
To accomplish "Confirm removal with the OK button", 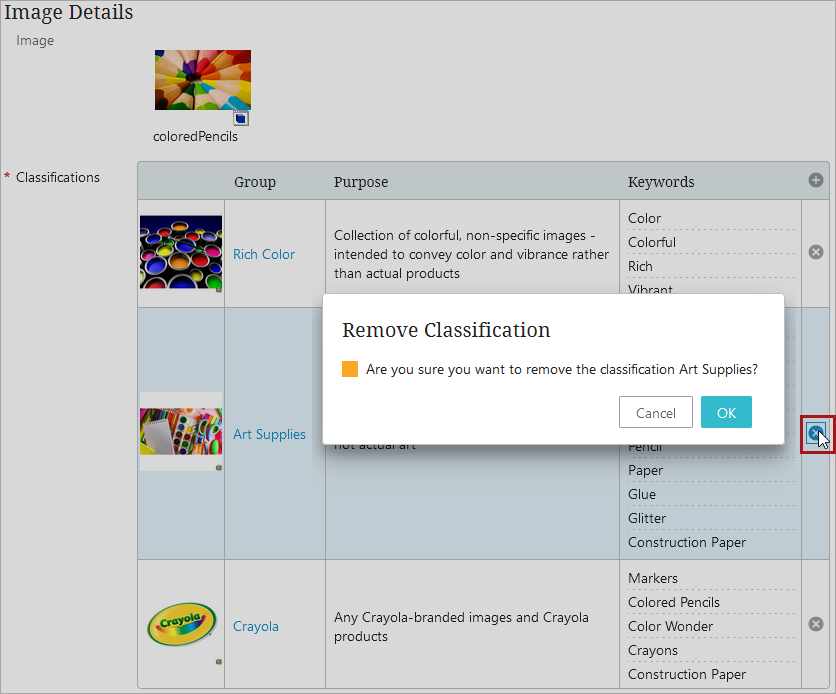I will pos(726,412).
